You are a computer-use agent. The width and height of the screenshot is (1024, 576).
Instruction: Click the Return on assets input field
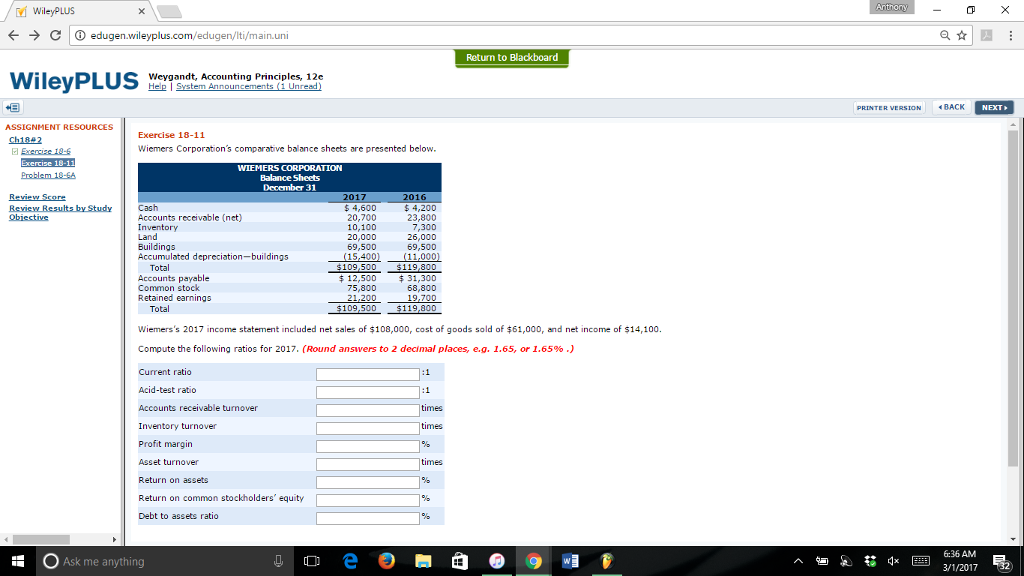pos(368,482)
